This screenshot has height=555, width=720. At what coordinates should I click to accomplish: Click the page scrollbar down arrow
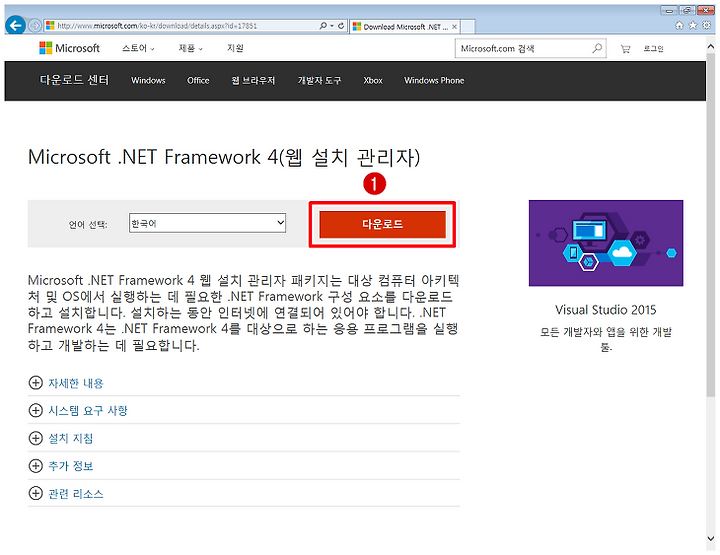coord(711,539)
